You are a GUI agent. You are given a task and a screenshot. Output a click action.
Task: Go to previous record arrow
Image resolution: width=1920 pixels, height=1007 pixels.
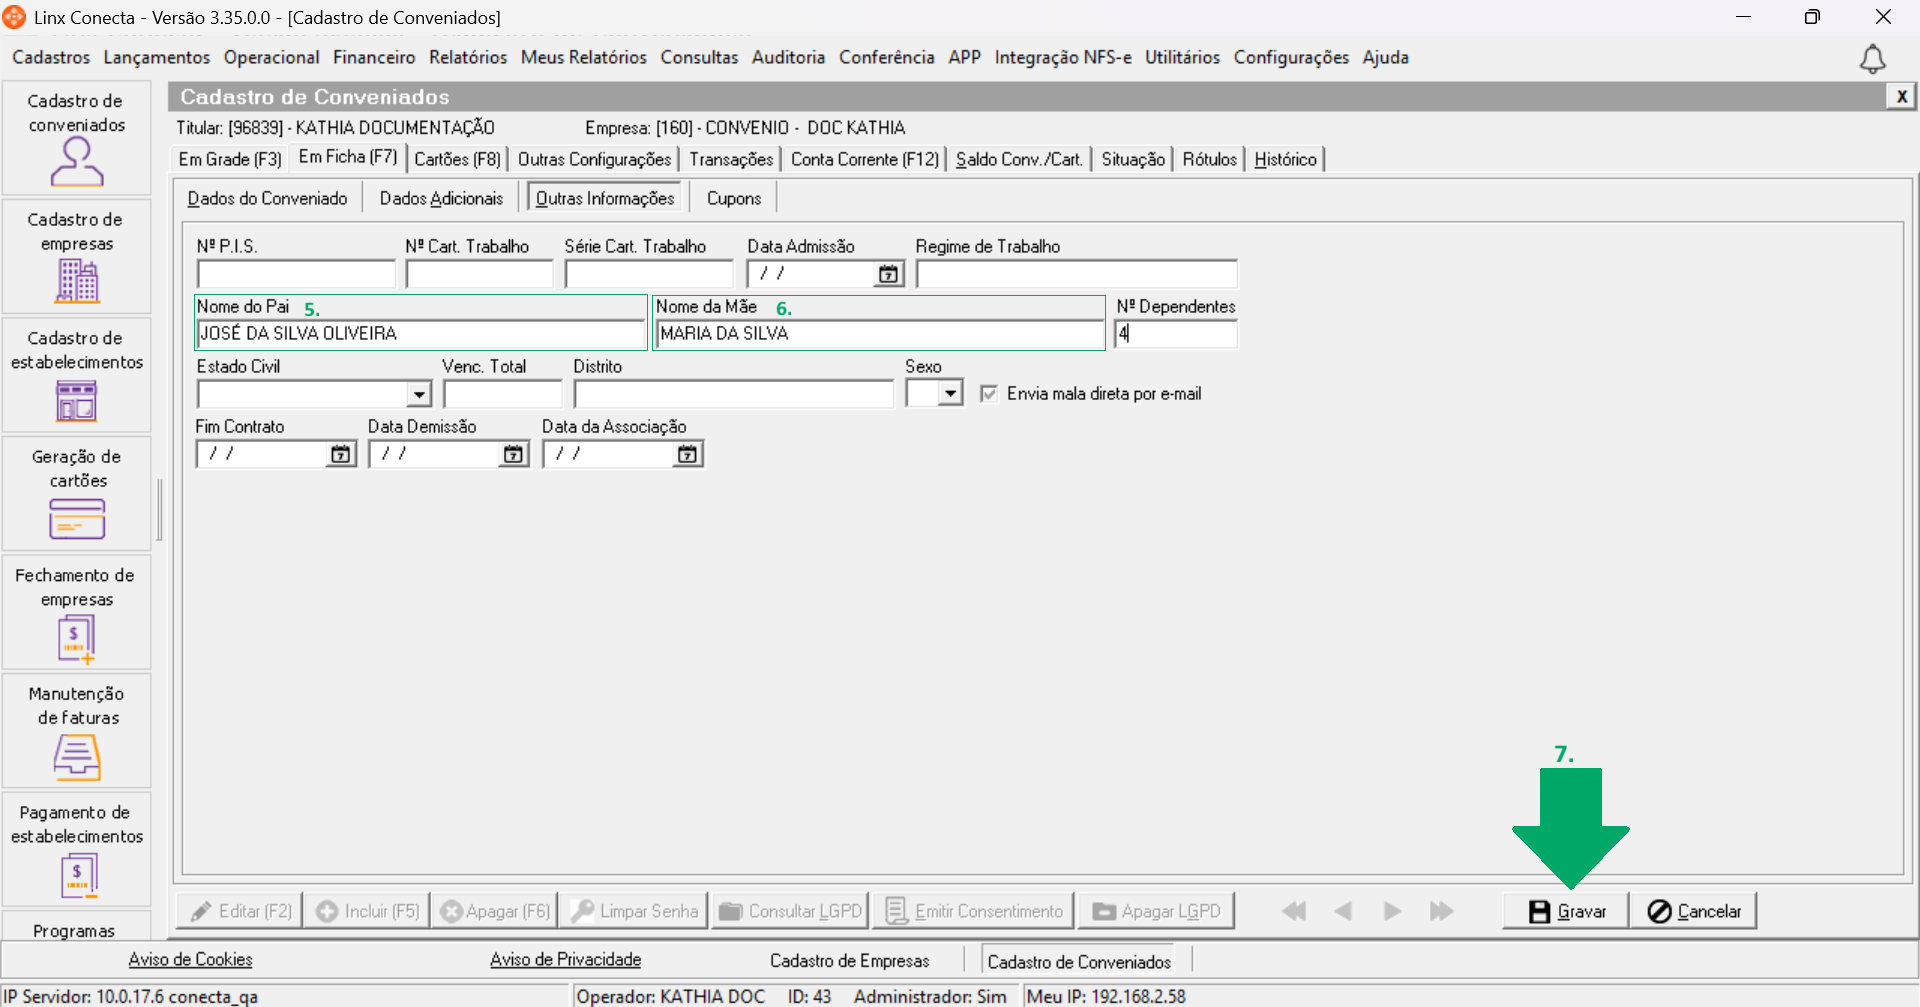1343,911
